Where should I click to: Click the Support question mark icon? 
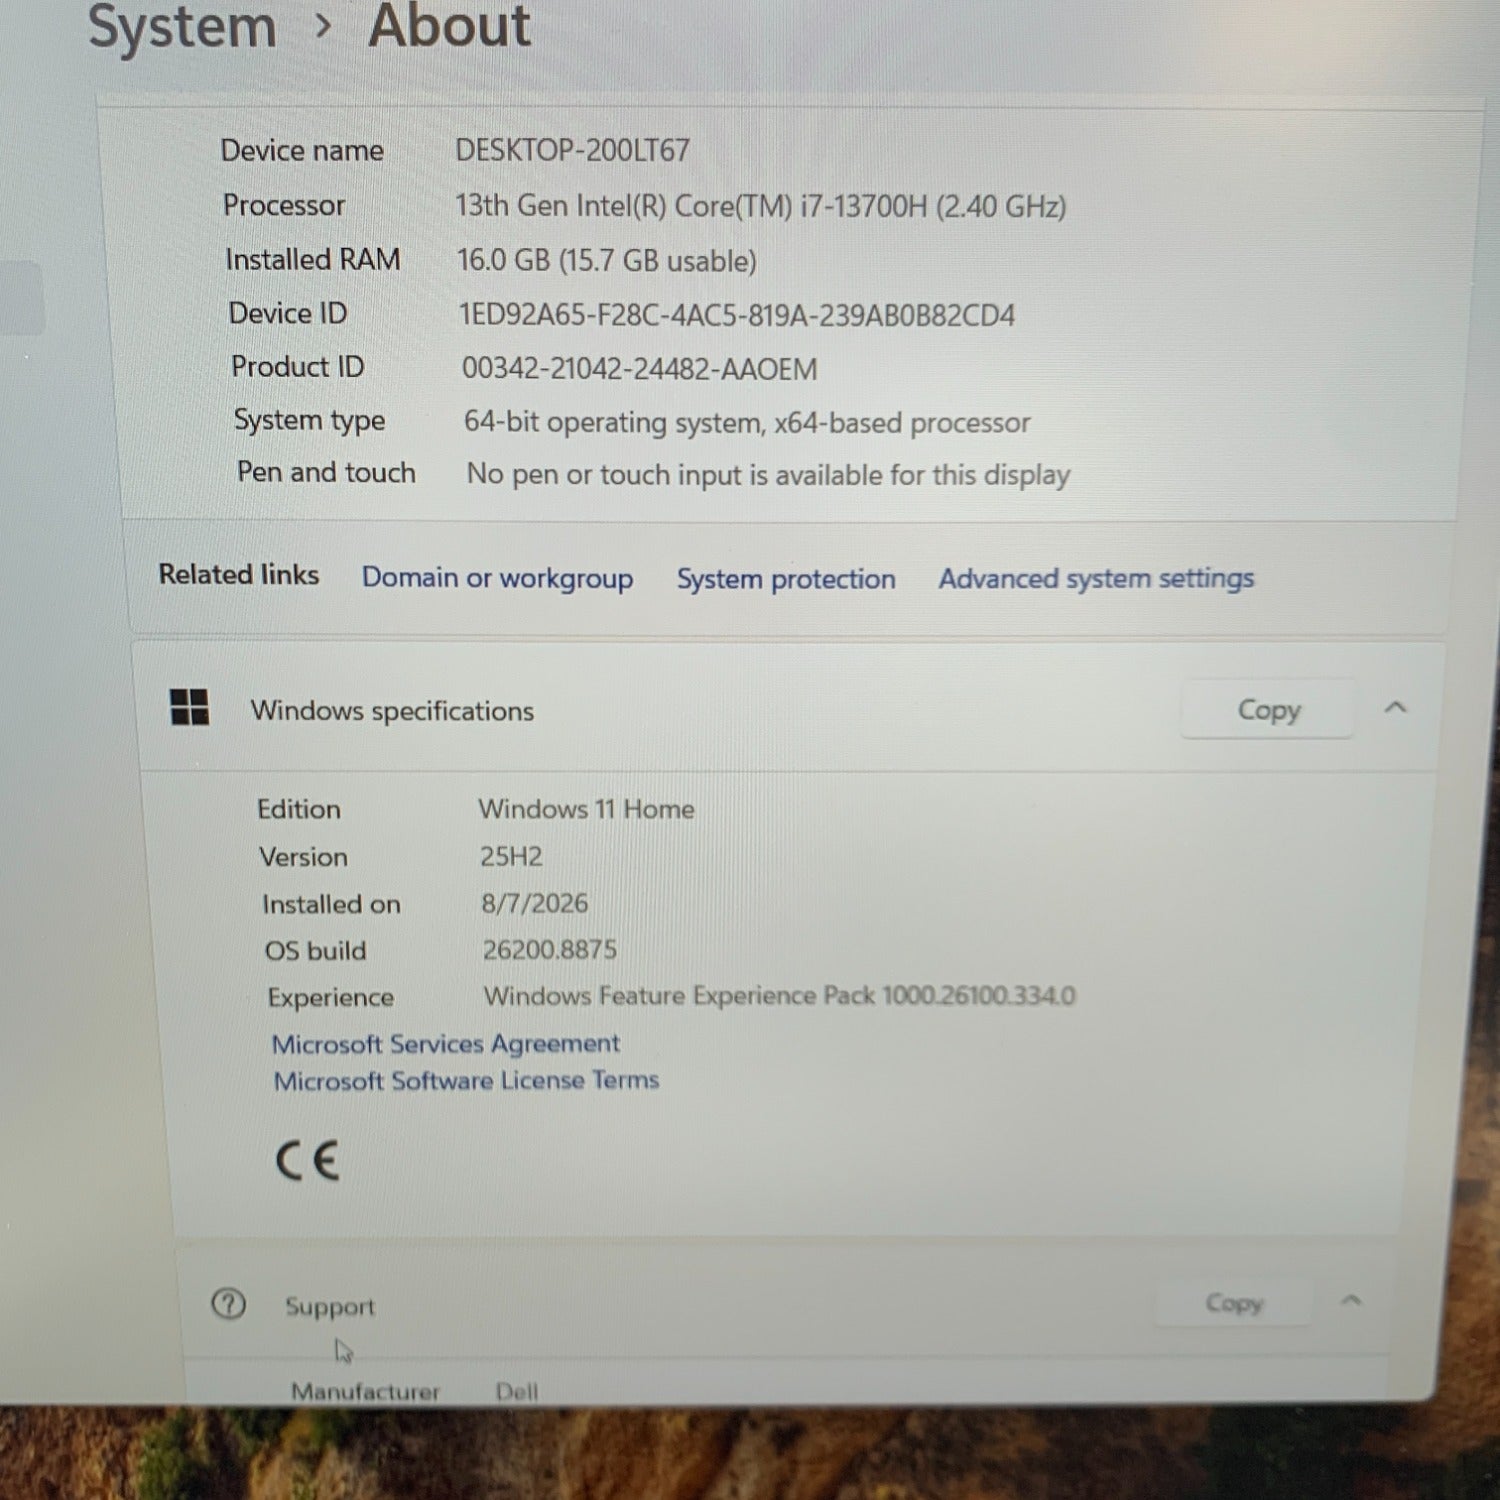228,1304
